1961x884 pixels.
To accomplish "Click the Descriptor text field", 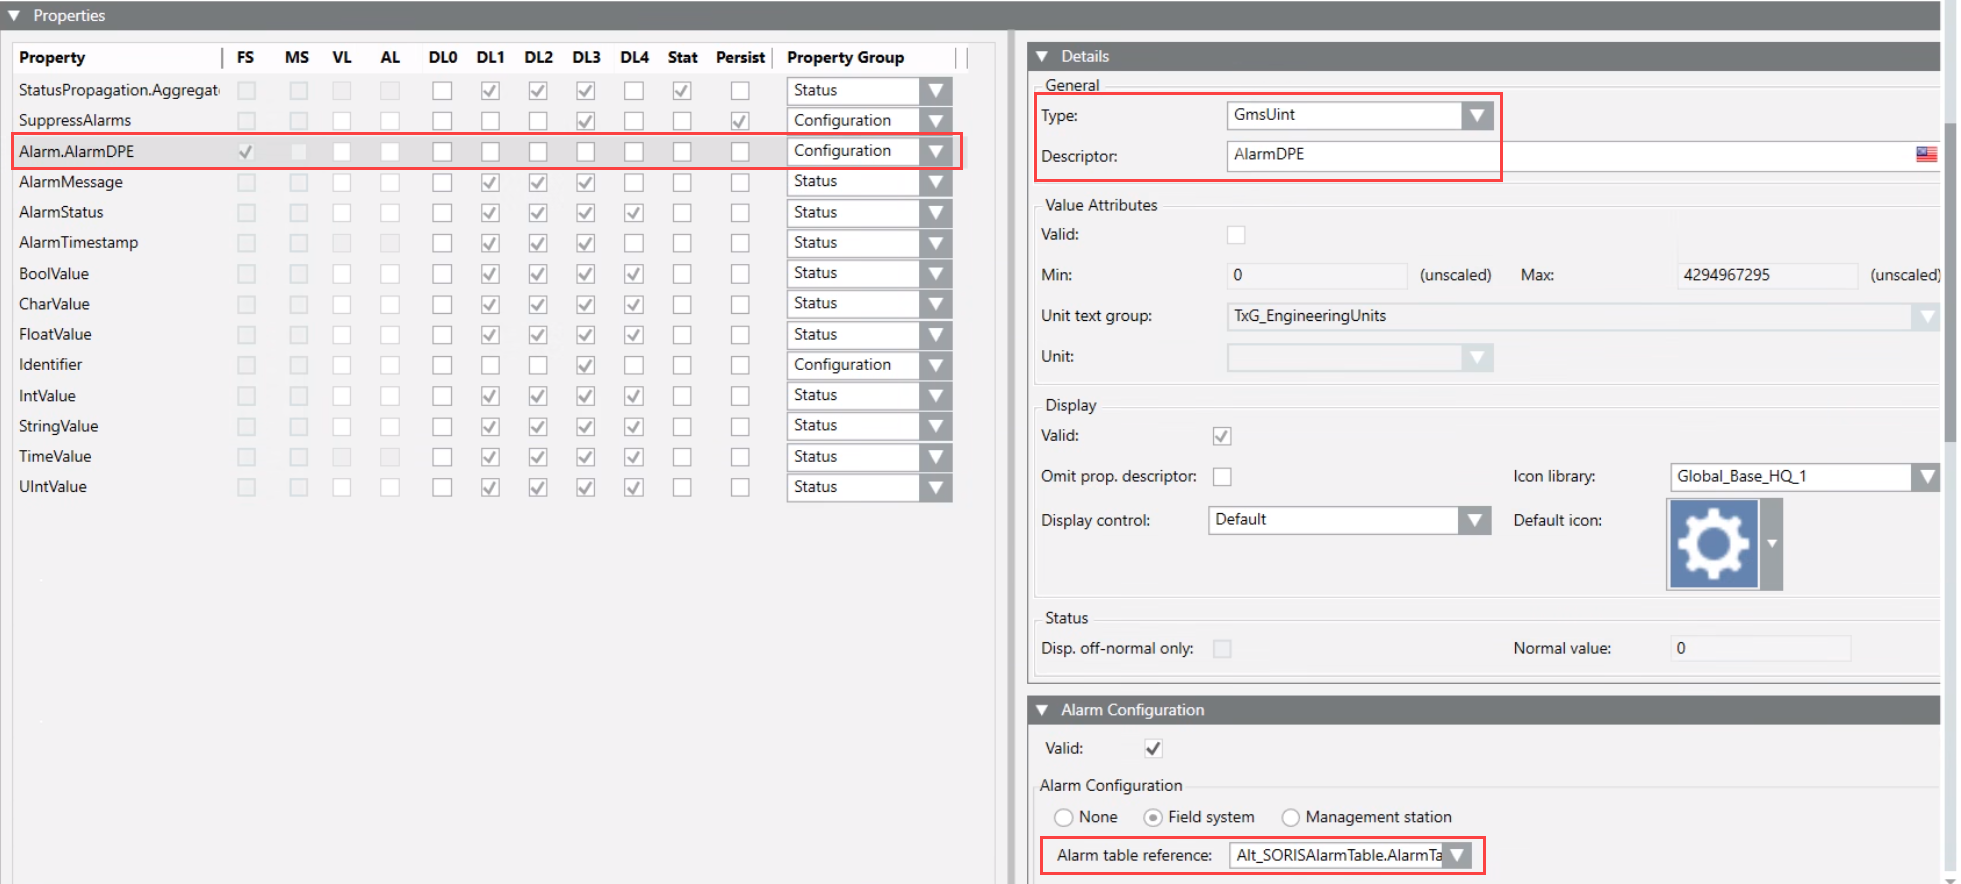I will (1560, 155).
